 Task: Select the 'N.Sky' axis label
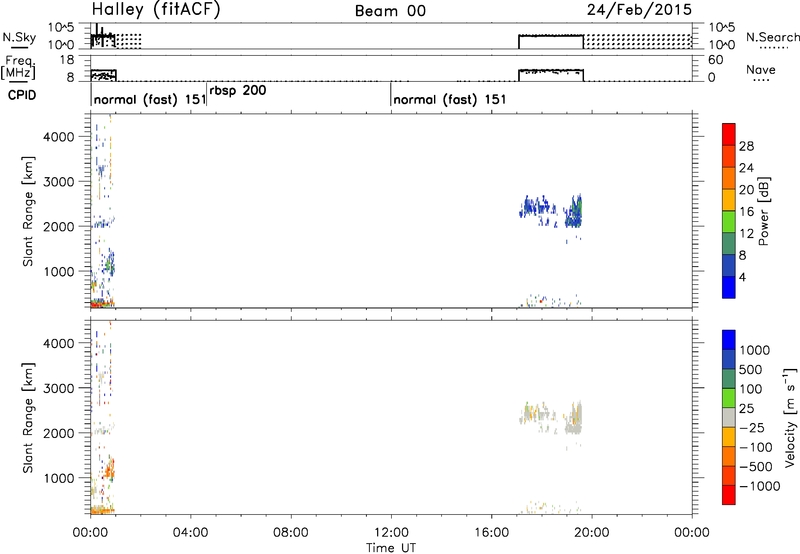point(19,37)
